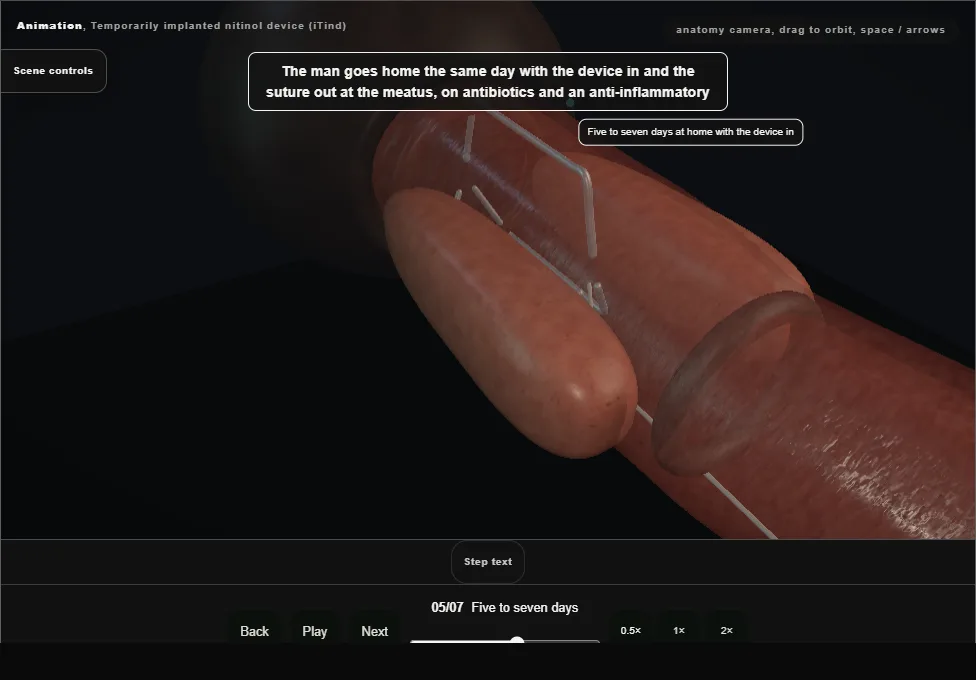The width and height of the screenshot is (976, 680).
Task: Click the timeline progress slider handle
Action: coord(517,641)
